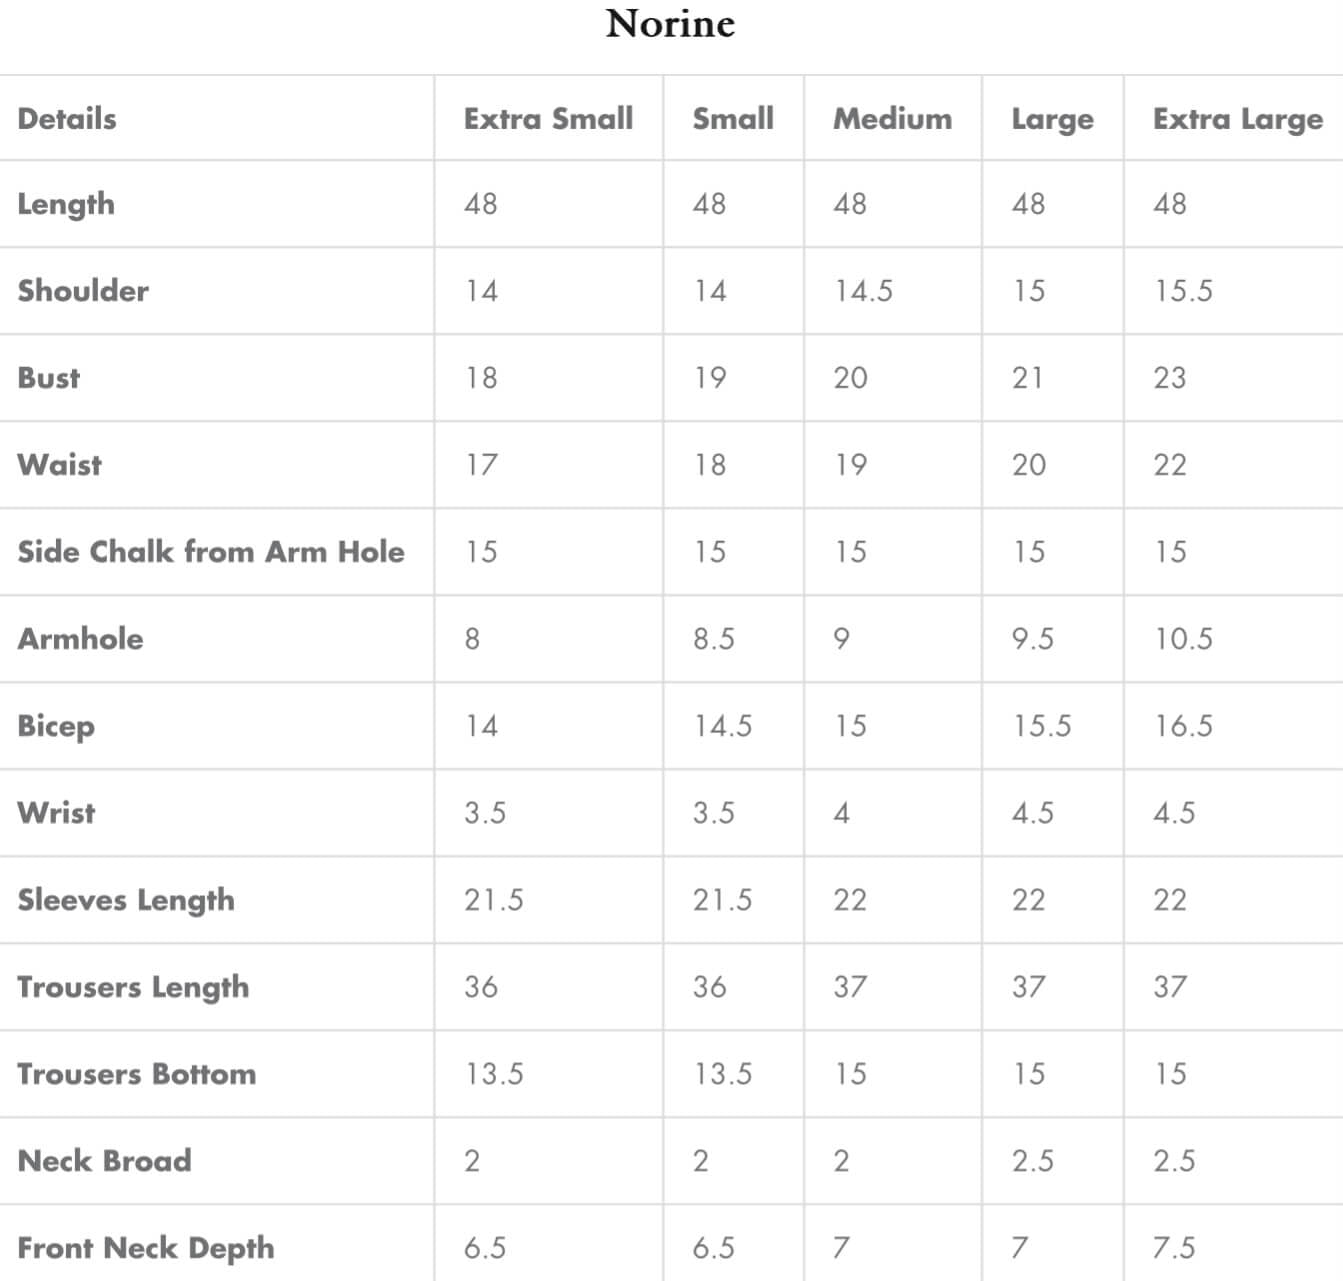Select the Details column header
Image resolution: width=1343 pixels, height=1281 pixels.
coord(67,119)
